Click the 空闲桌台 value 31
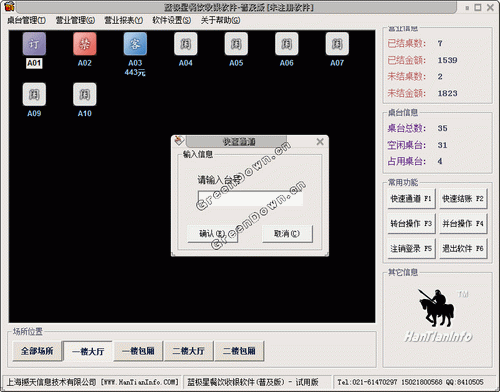The height and width of the screenshot is (392, 500). pyautogui.click(x=442, y=145)
